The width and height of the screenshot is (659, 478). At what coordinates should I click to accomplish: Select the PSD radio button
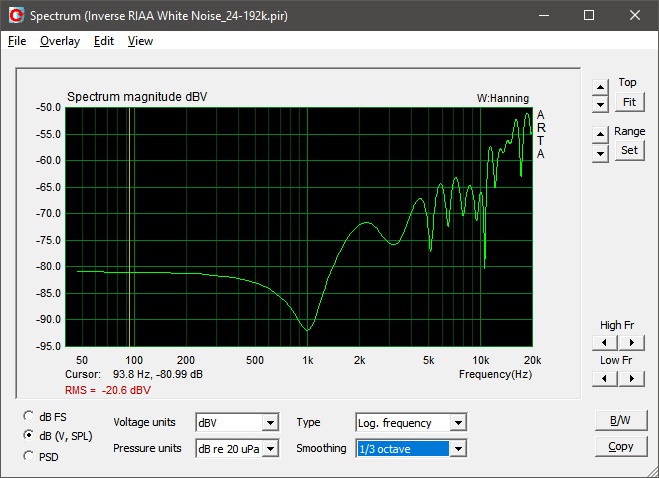point(29,456)
